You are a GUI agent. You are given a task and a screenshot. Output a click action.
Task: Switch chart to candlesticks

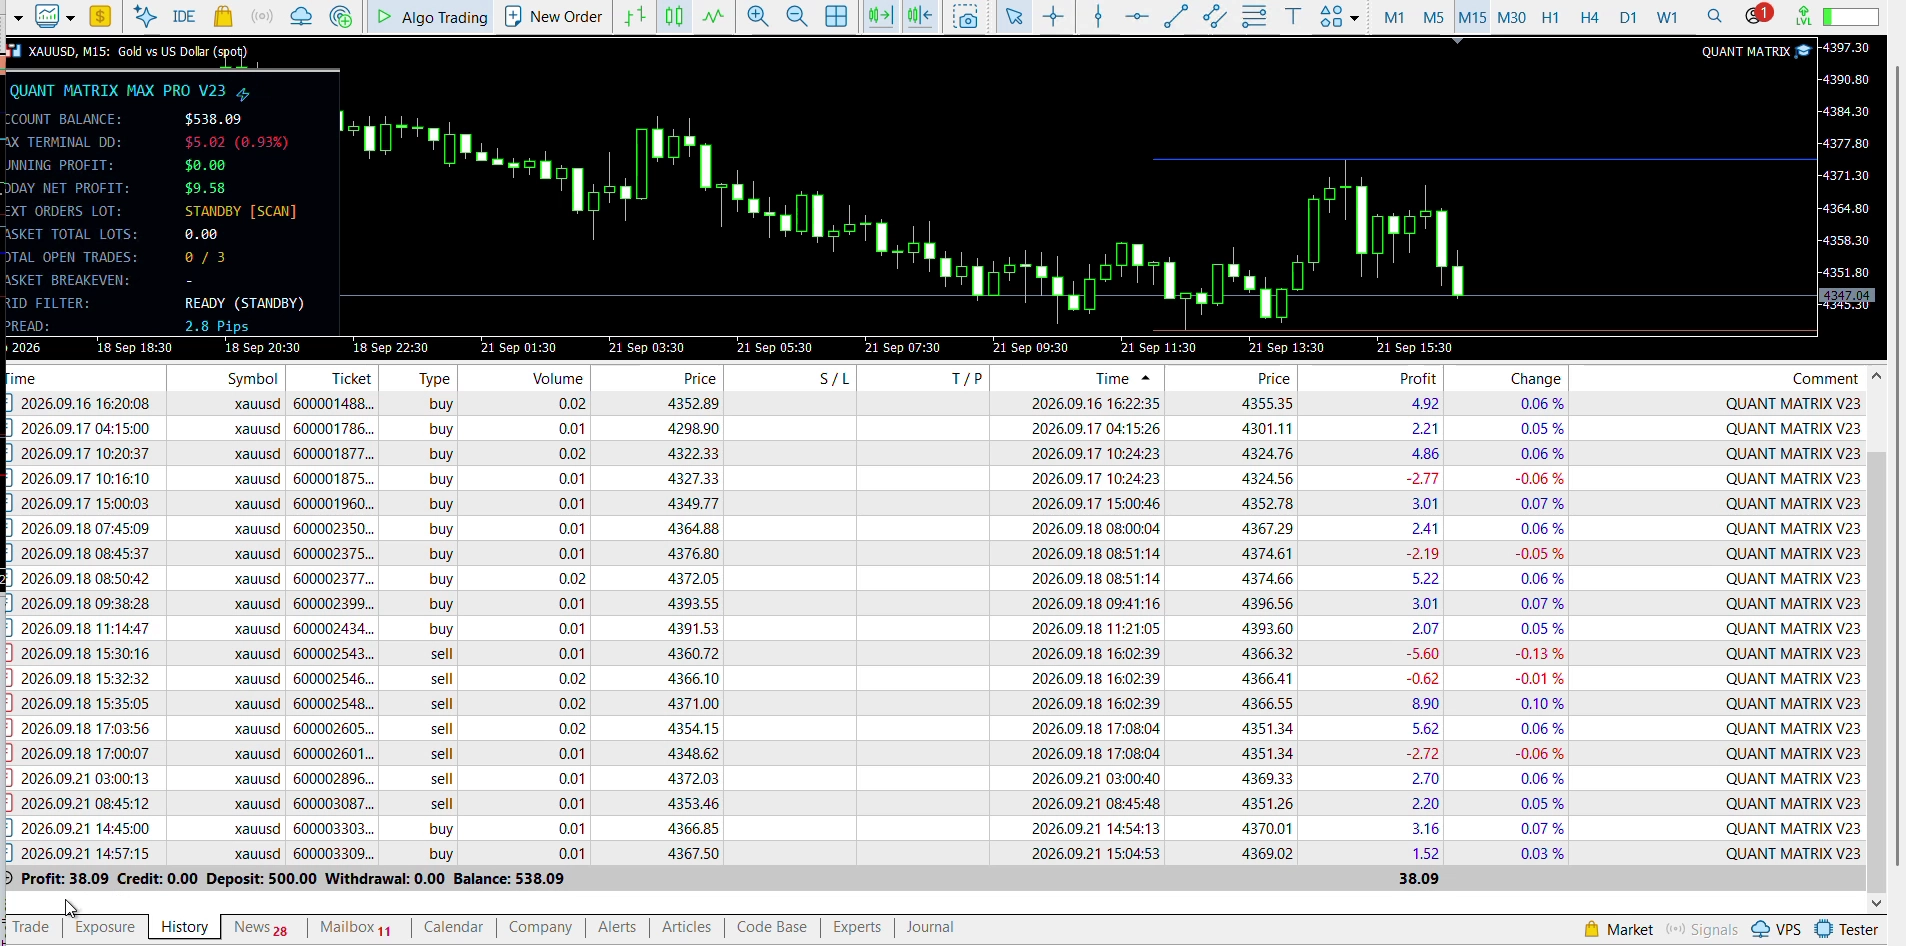point(675,16)
